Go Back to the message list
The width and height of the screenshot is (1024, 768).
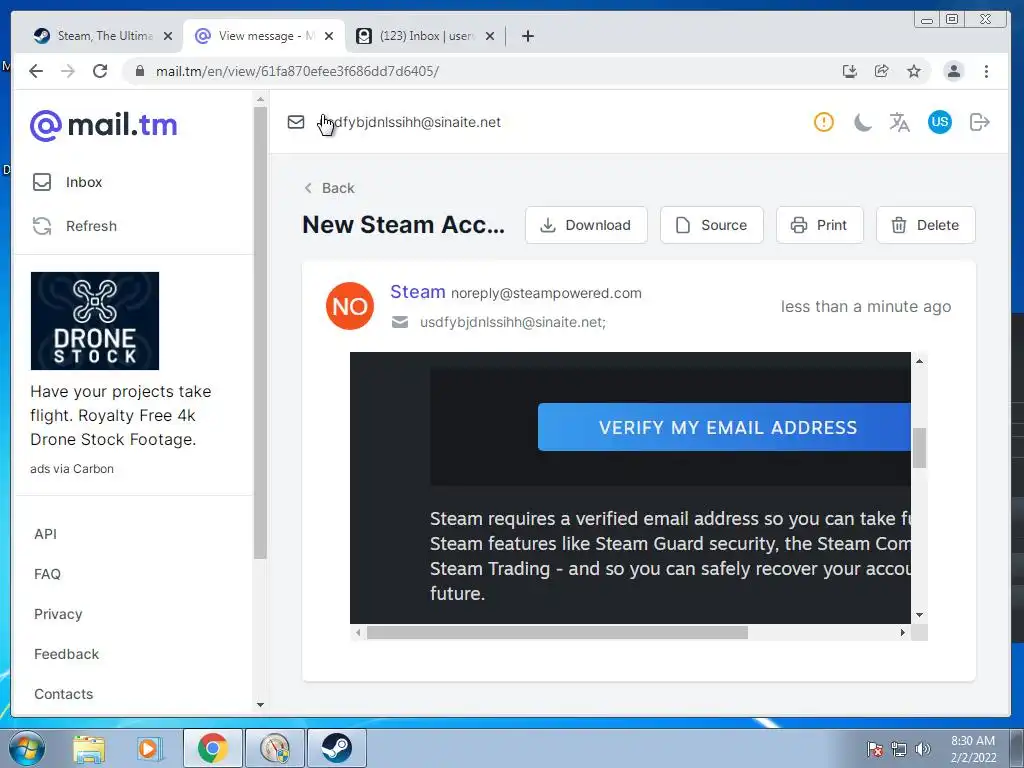click(329, 188)
